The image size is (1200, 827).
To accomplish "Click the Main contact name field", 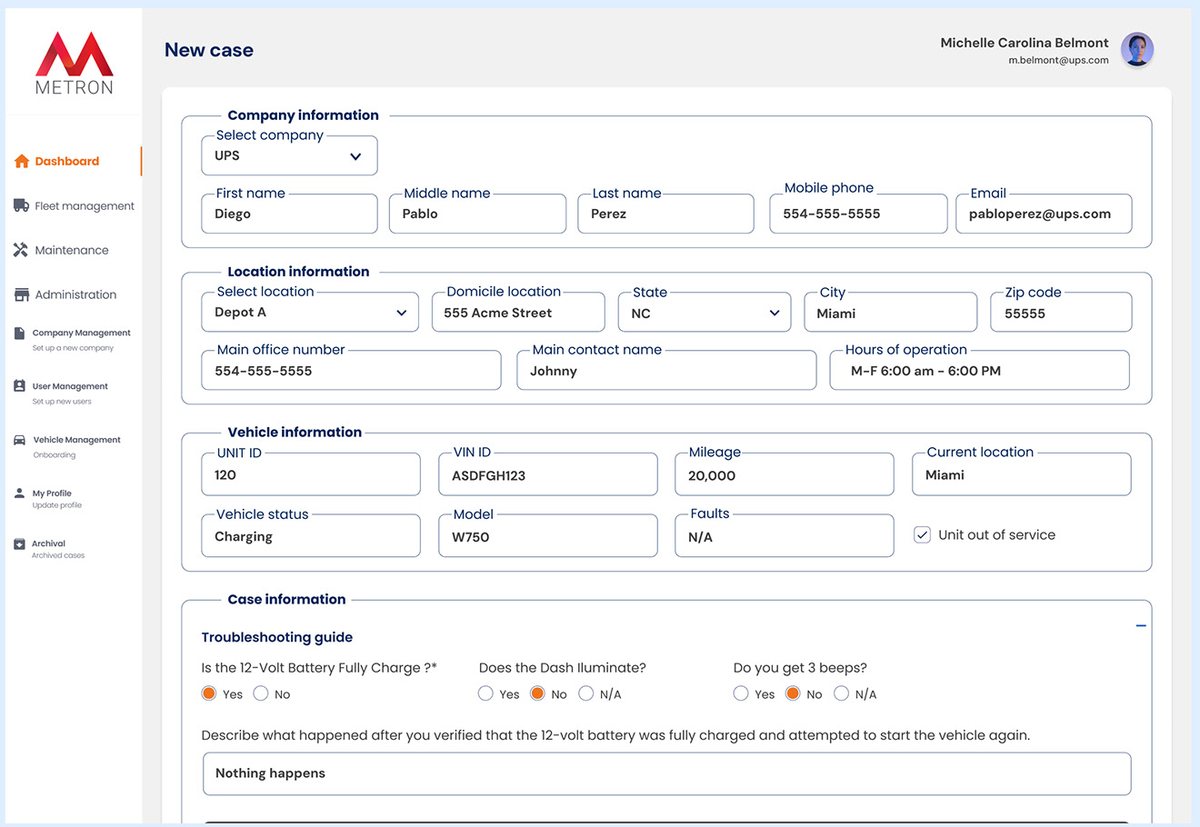I will [667, 370].
